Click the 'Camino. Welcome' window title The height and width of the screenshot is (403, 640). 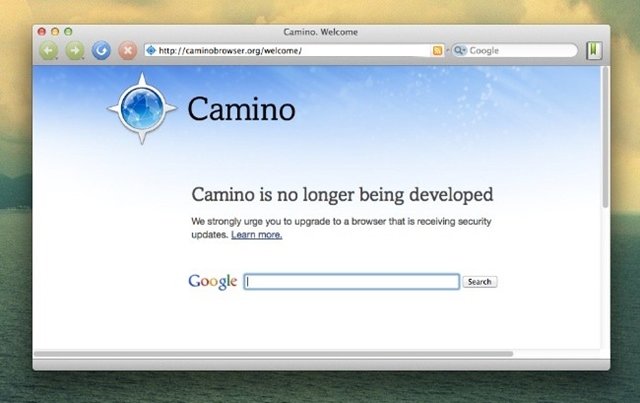[x=320, y=32]
